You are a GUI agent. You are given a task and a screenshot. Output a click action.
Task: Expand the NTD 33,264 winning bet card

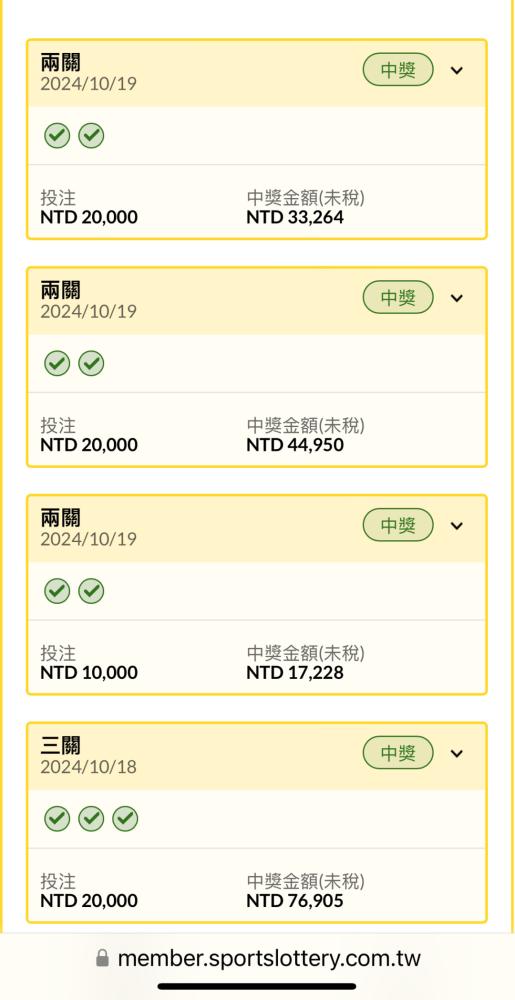point(456,70)
